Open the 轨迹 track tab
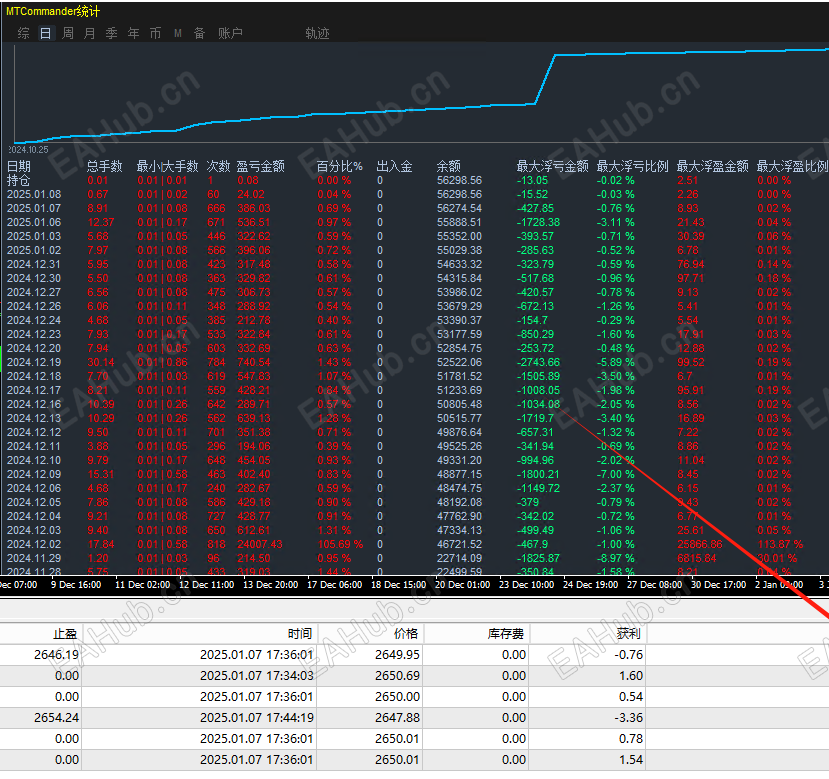Screen dimensions: 829x779 (x=317, y=33)
